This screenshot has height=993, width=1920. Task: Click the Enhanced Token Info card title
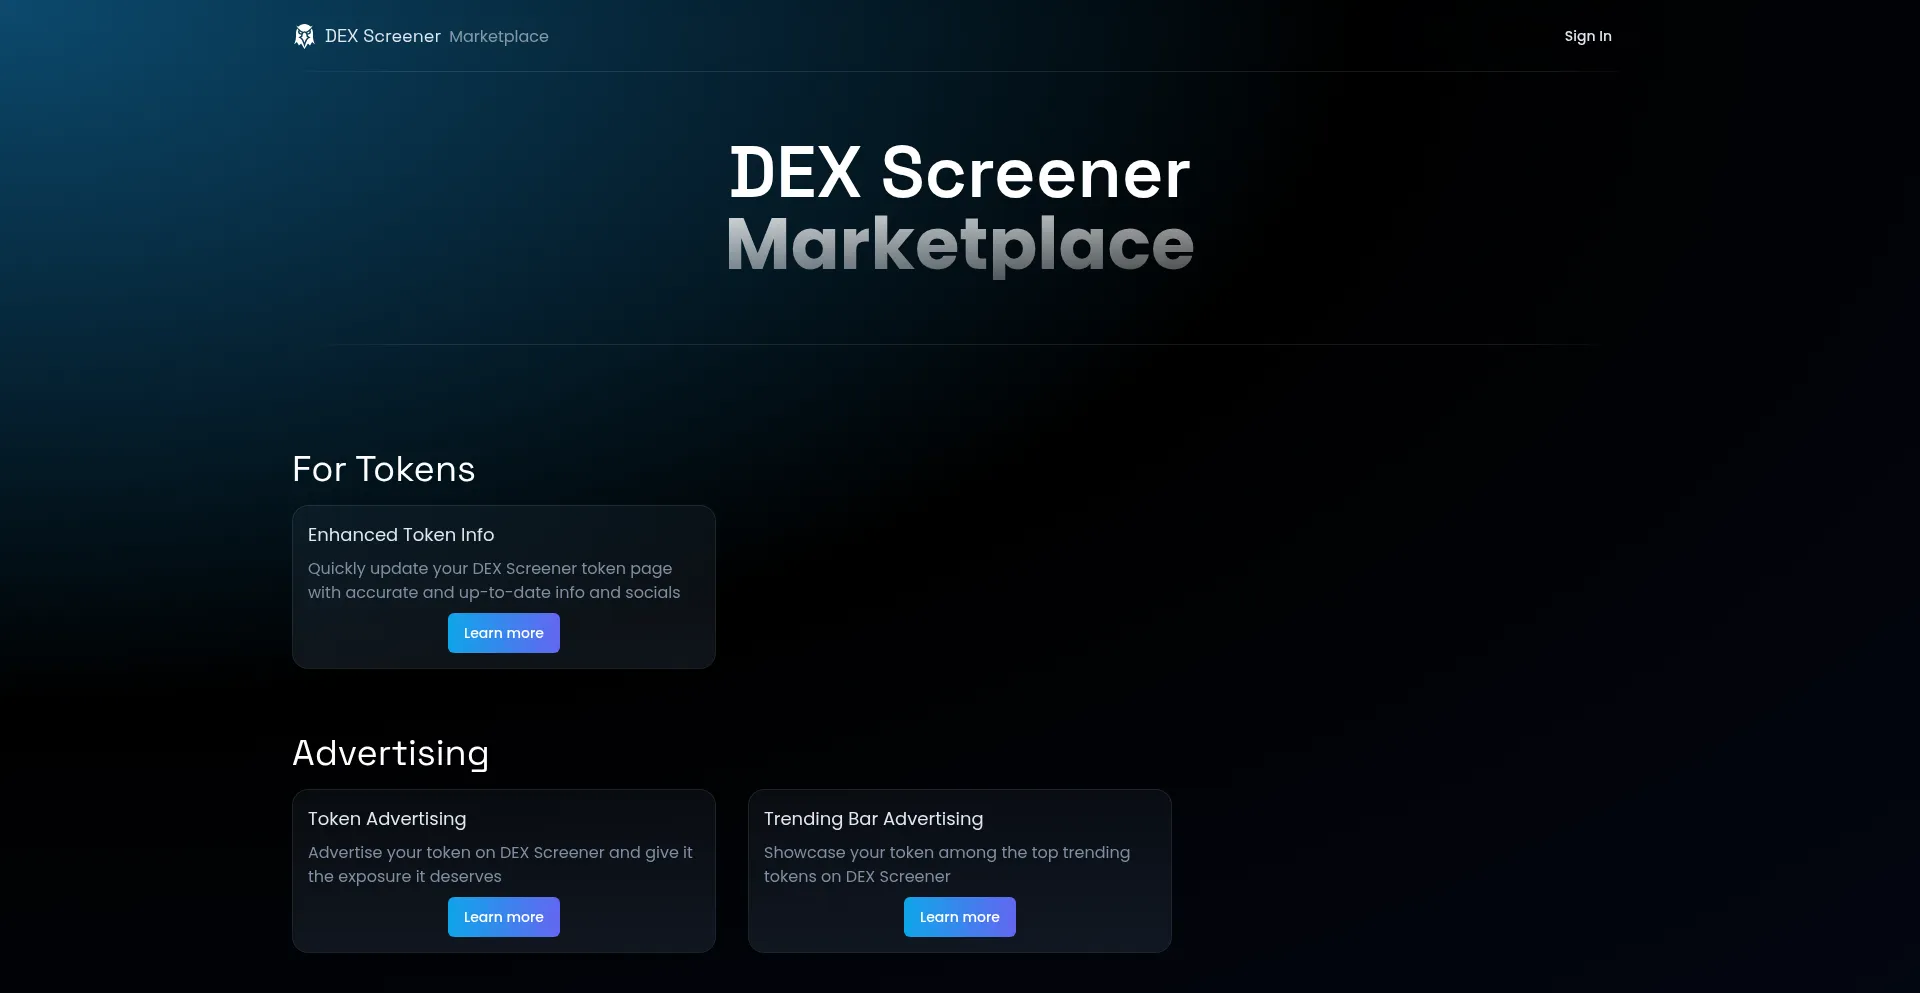click(x=400, y=535)
